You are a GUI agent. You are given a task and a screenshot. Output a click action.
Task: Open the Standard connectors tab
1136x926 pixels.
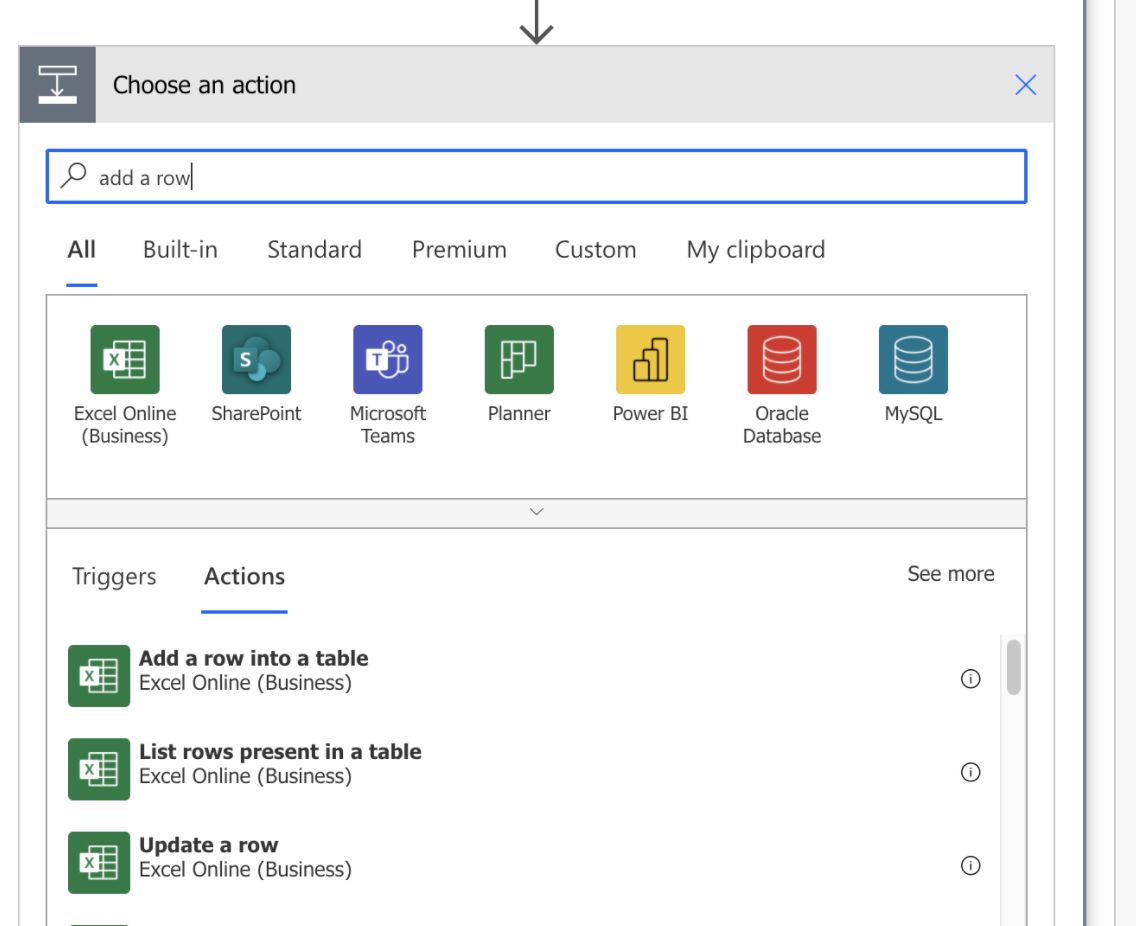point(314,250)
